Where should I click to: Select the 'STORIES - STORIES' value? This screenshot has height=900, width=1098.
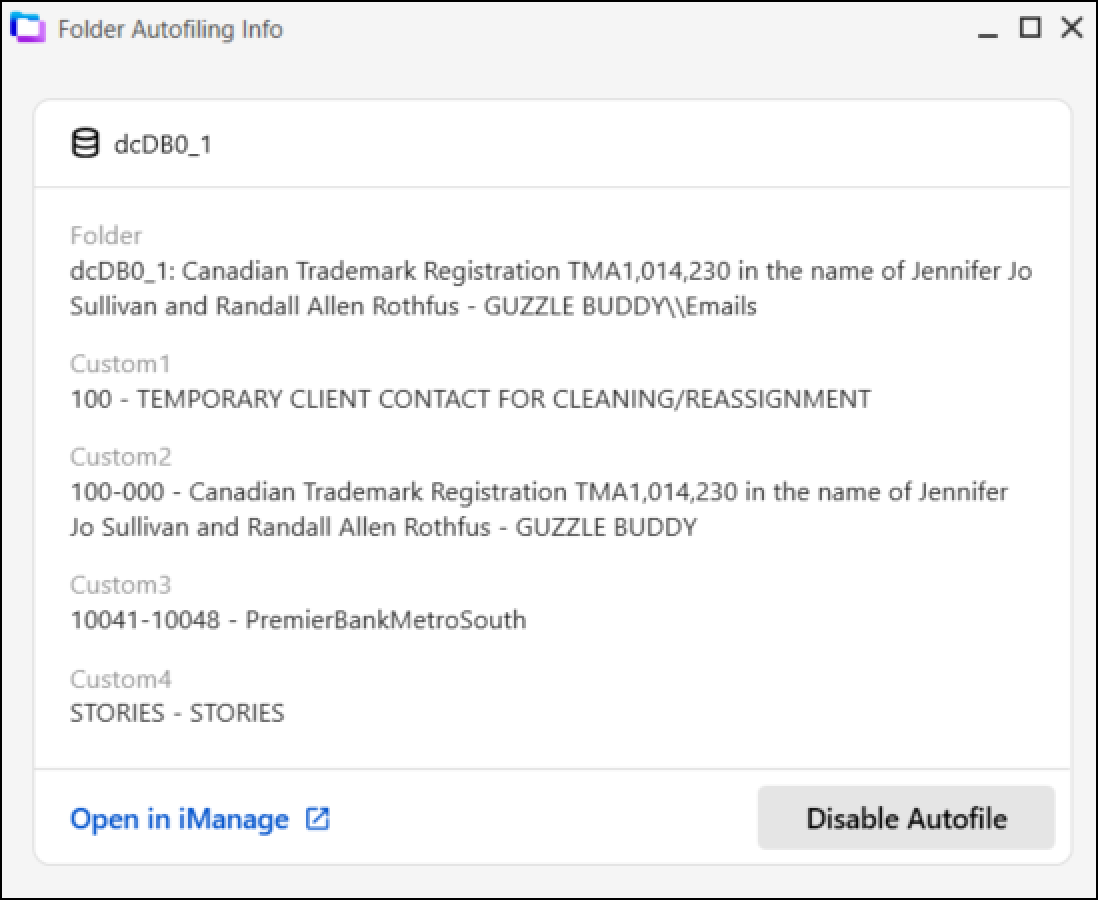pos(177,713)
